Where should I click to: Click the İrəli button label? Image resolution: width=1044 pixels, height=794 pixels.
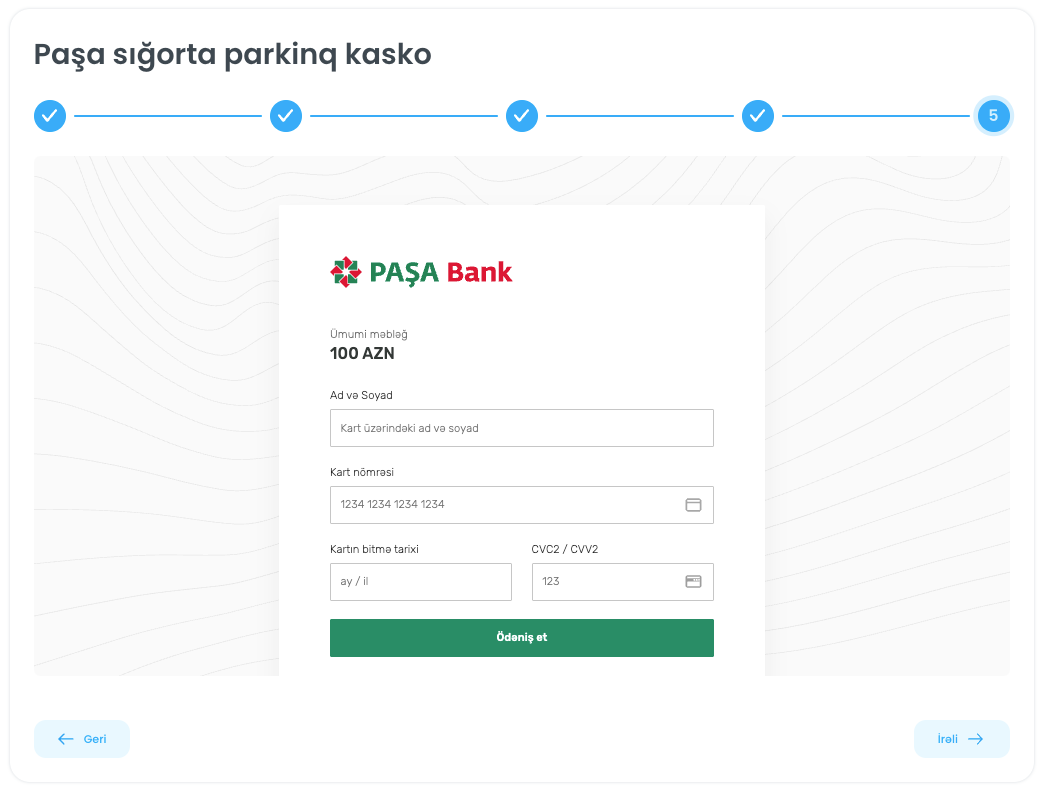(947, 739)
